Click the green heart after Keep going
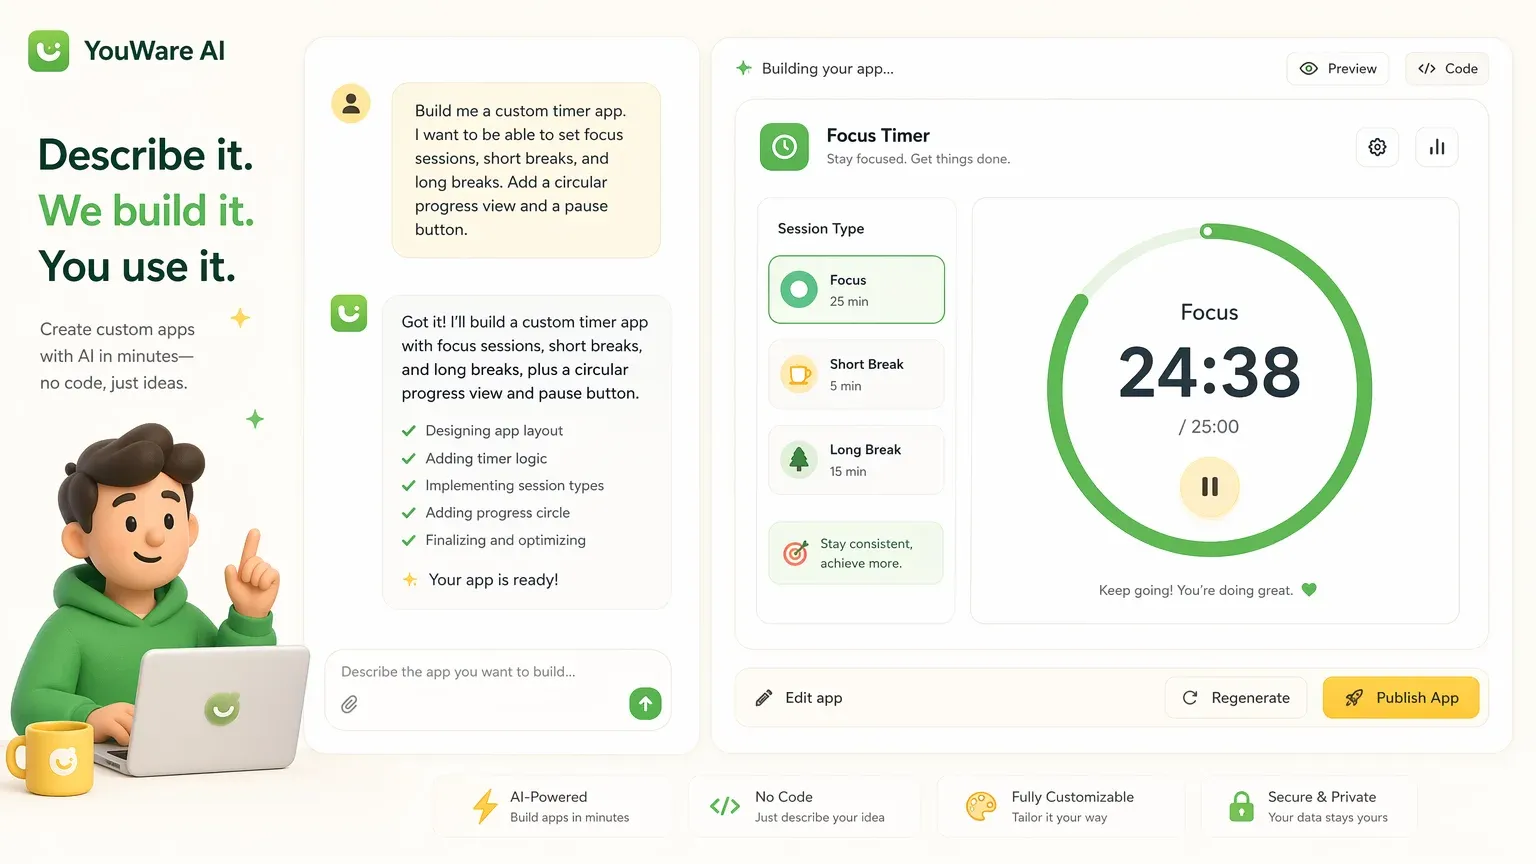 (1309, 590)
